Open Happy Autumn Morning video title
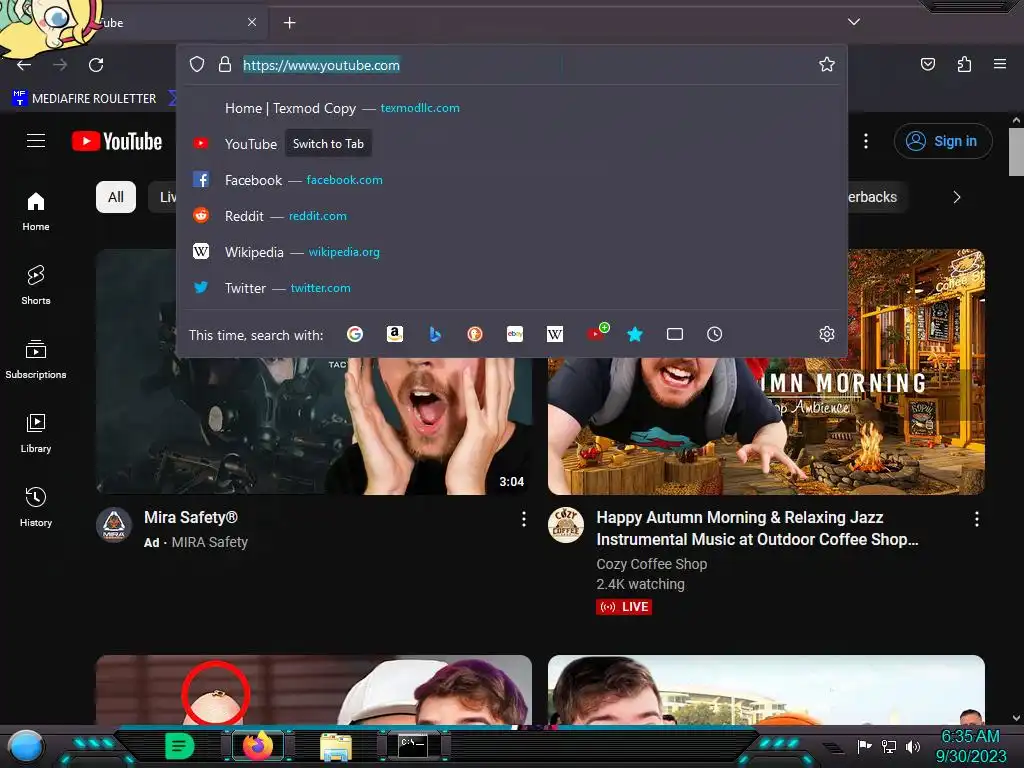This screenshot has width=1024, height=768. [757, 528]
